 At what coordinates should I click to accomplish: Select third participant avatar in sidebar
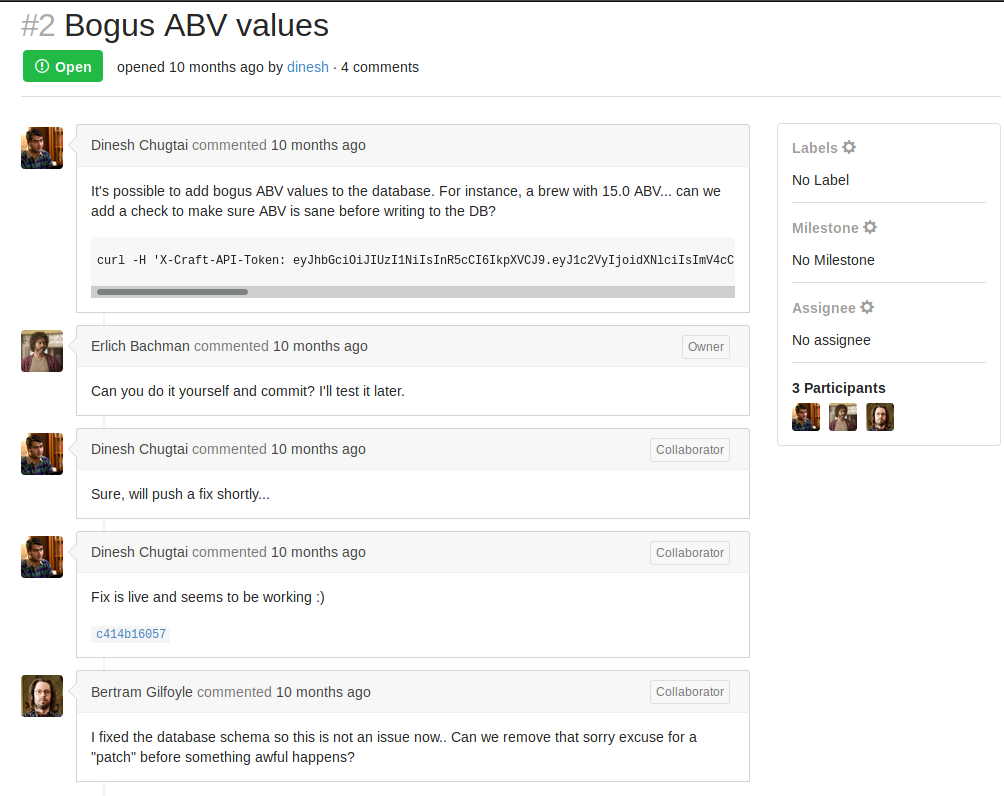tap(880, 417)
